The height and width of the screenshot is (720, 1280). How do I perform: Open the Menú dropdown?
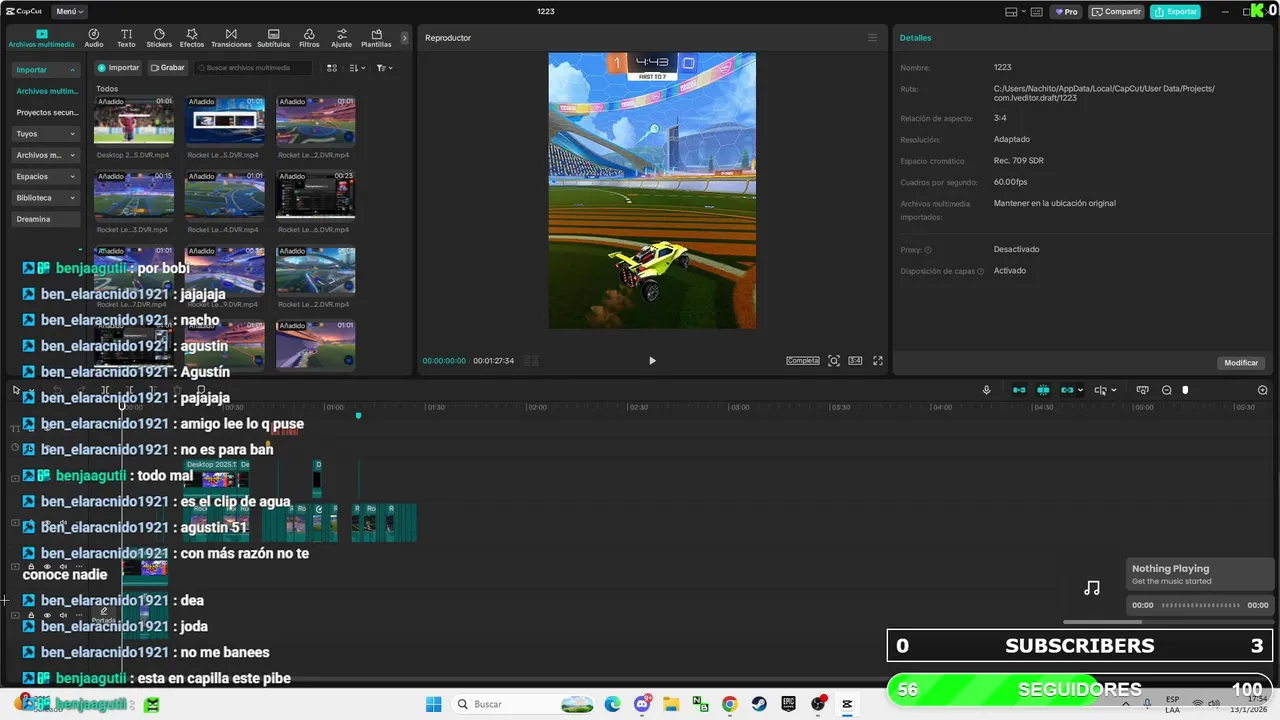pyautogui.click(x=69, y=12)
